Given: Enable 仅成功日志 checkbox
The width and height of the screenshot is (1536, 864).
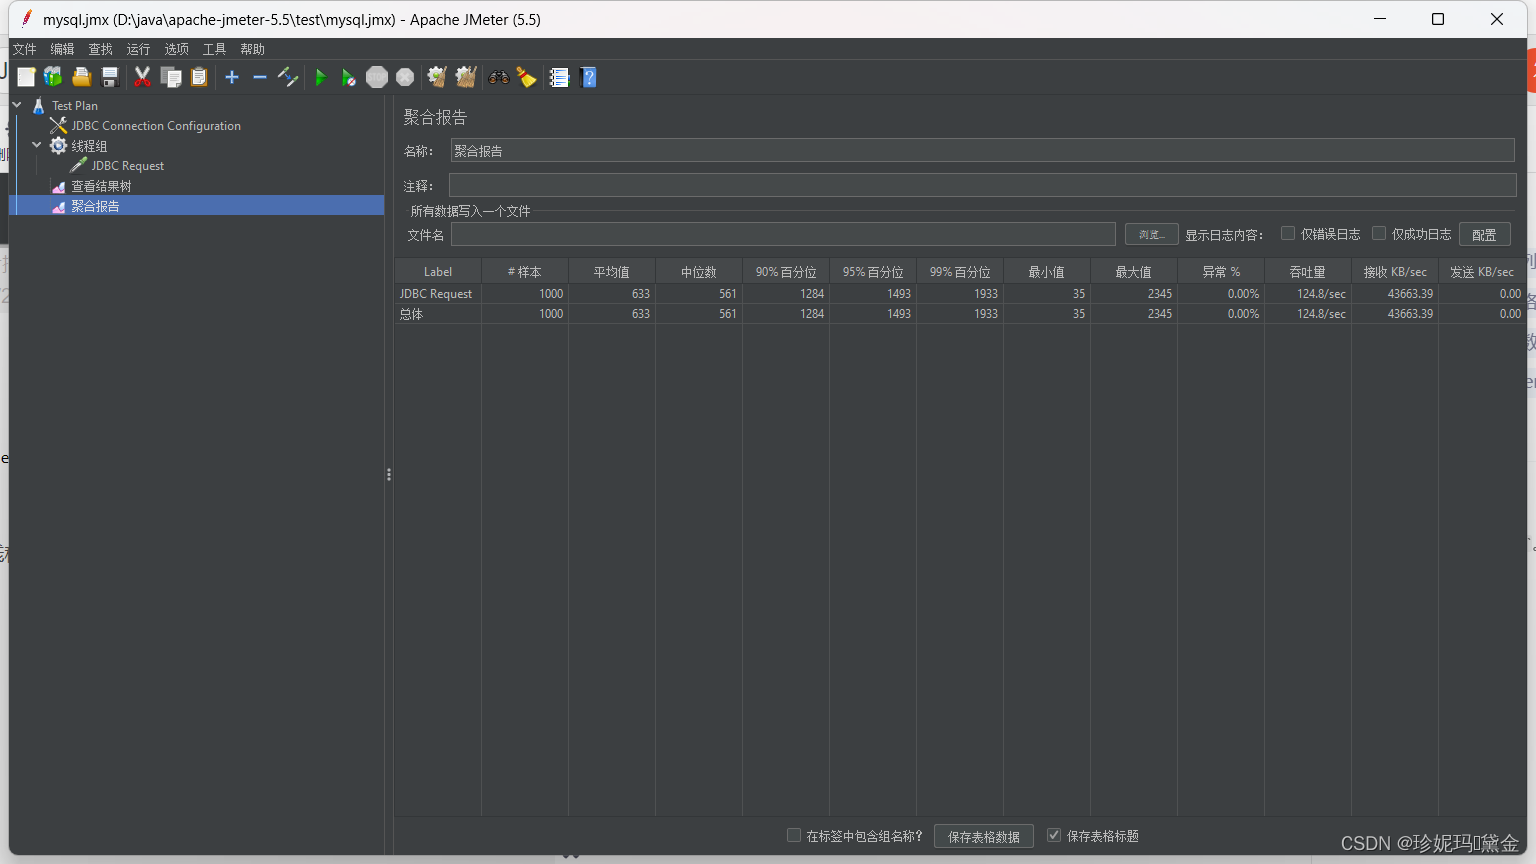Looking at the screenshot, I should [1379, 233].
